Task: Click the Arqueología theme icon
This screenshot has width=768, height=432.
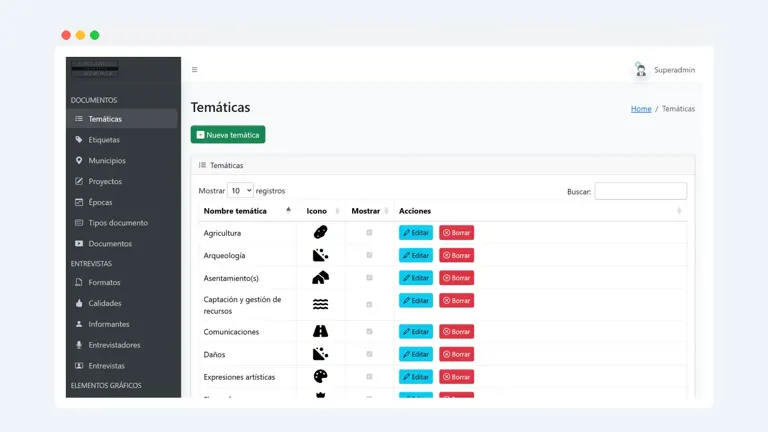Action: (x=320, y=255)
